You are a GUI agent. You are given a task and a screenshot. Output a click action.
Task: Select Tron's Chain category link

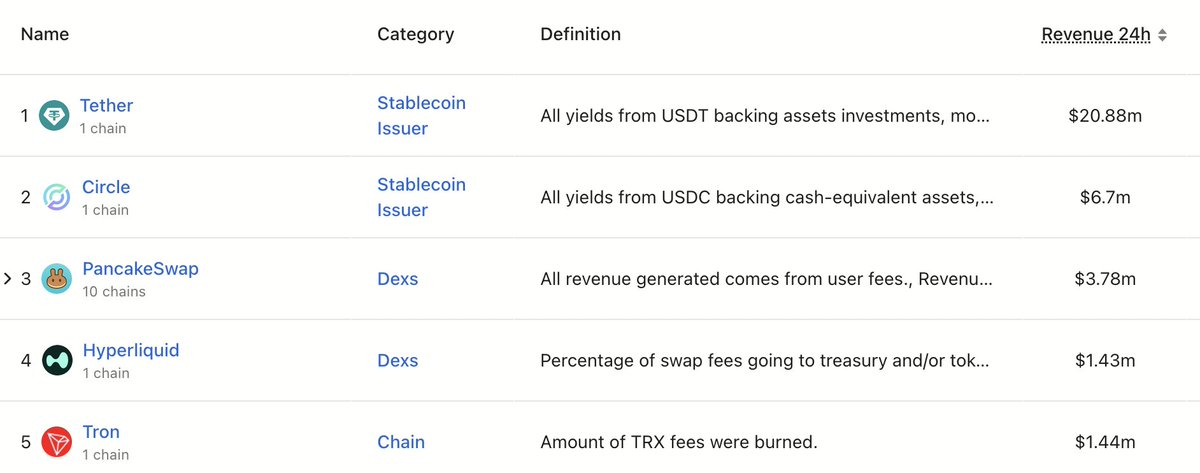[401, 442]
